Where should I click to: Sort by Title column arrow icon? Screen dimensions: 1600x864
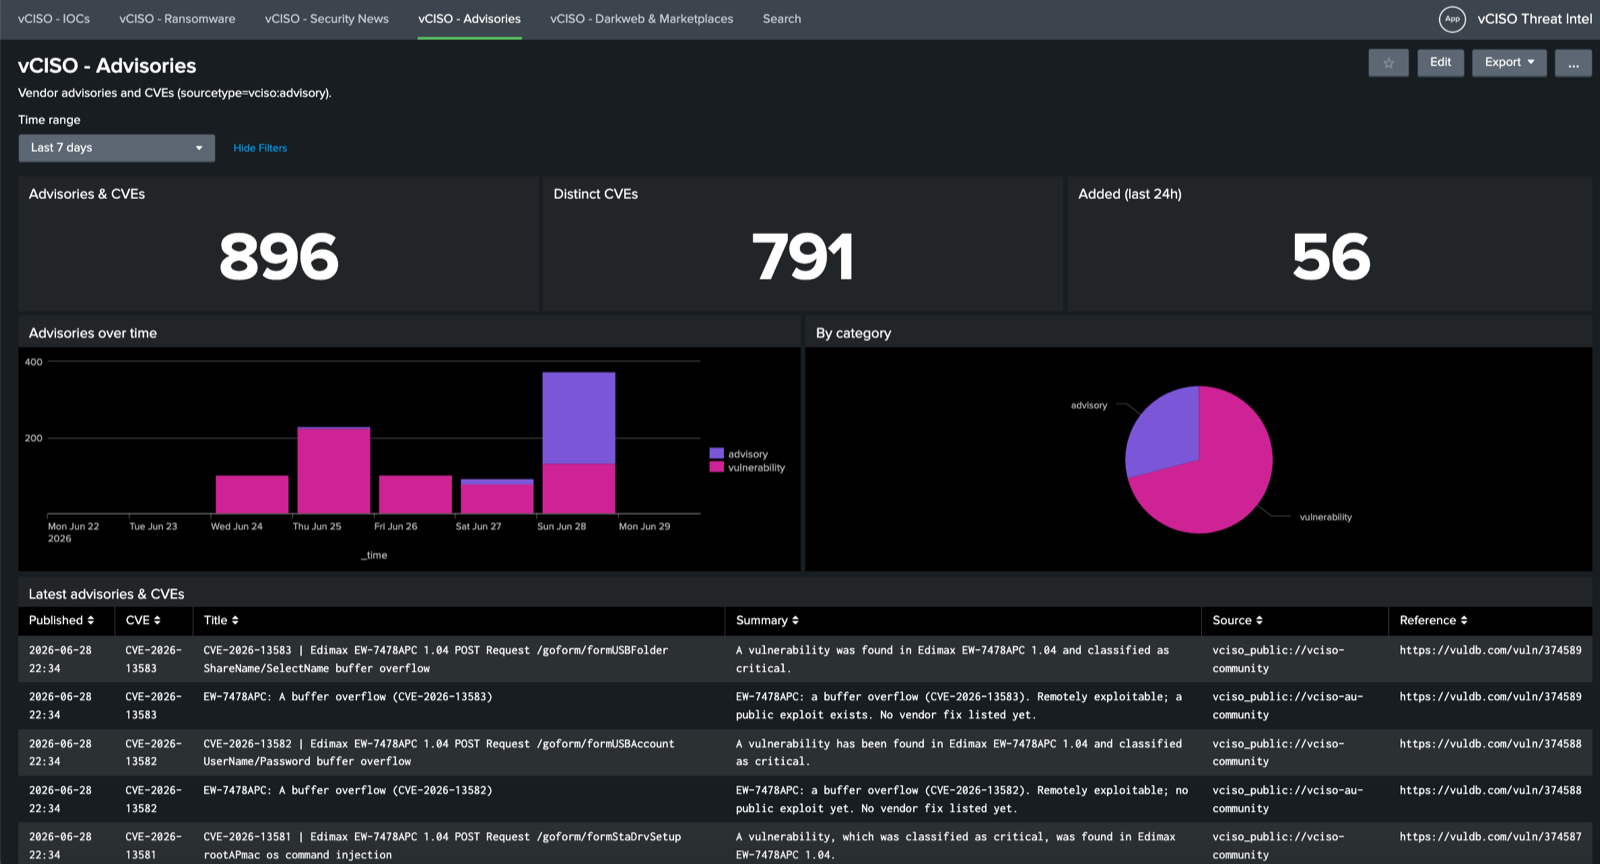235,621
